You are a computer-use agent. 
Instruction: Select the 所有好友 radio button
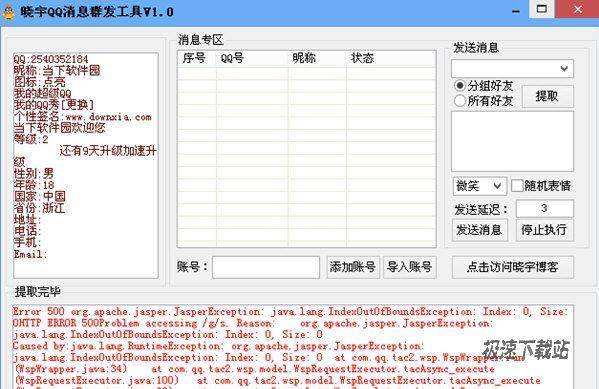(x=460, y=101)
